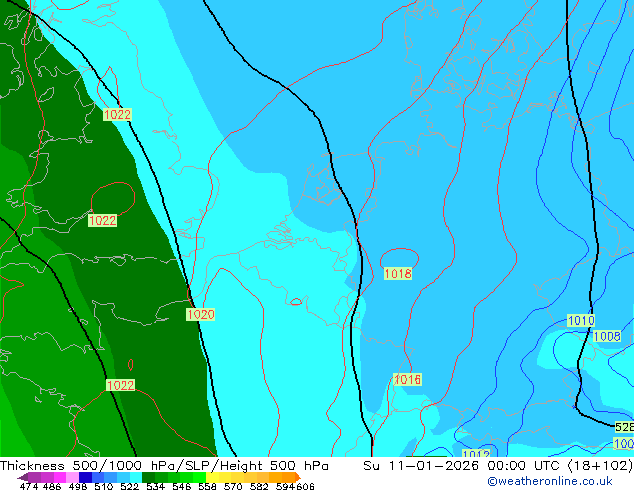The height and width of the screenshot is (490, 634).
Task: Click the legend value 546
Action: coord(181,486)
